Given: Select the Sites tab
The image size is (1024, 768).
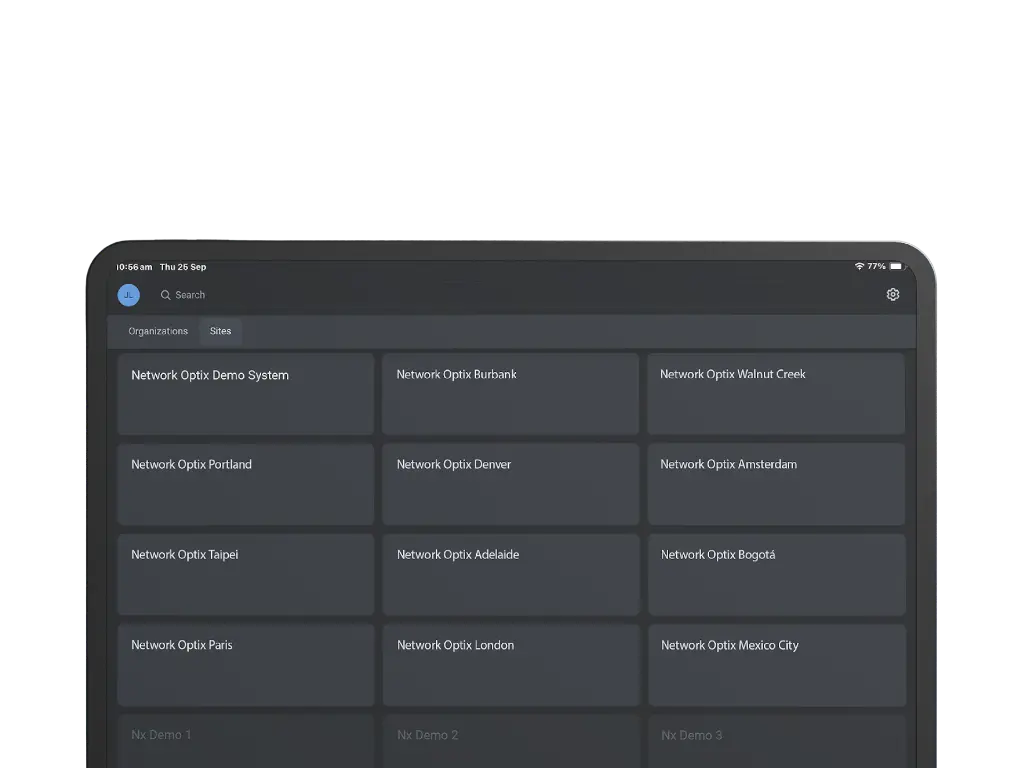Looking at the screenshot, I should [220, 331].
